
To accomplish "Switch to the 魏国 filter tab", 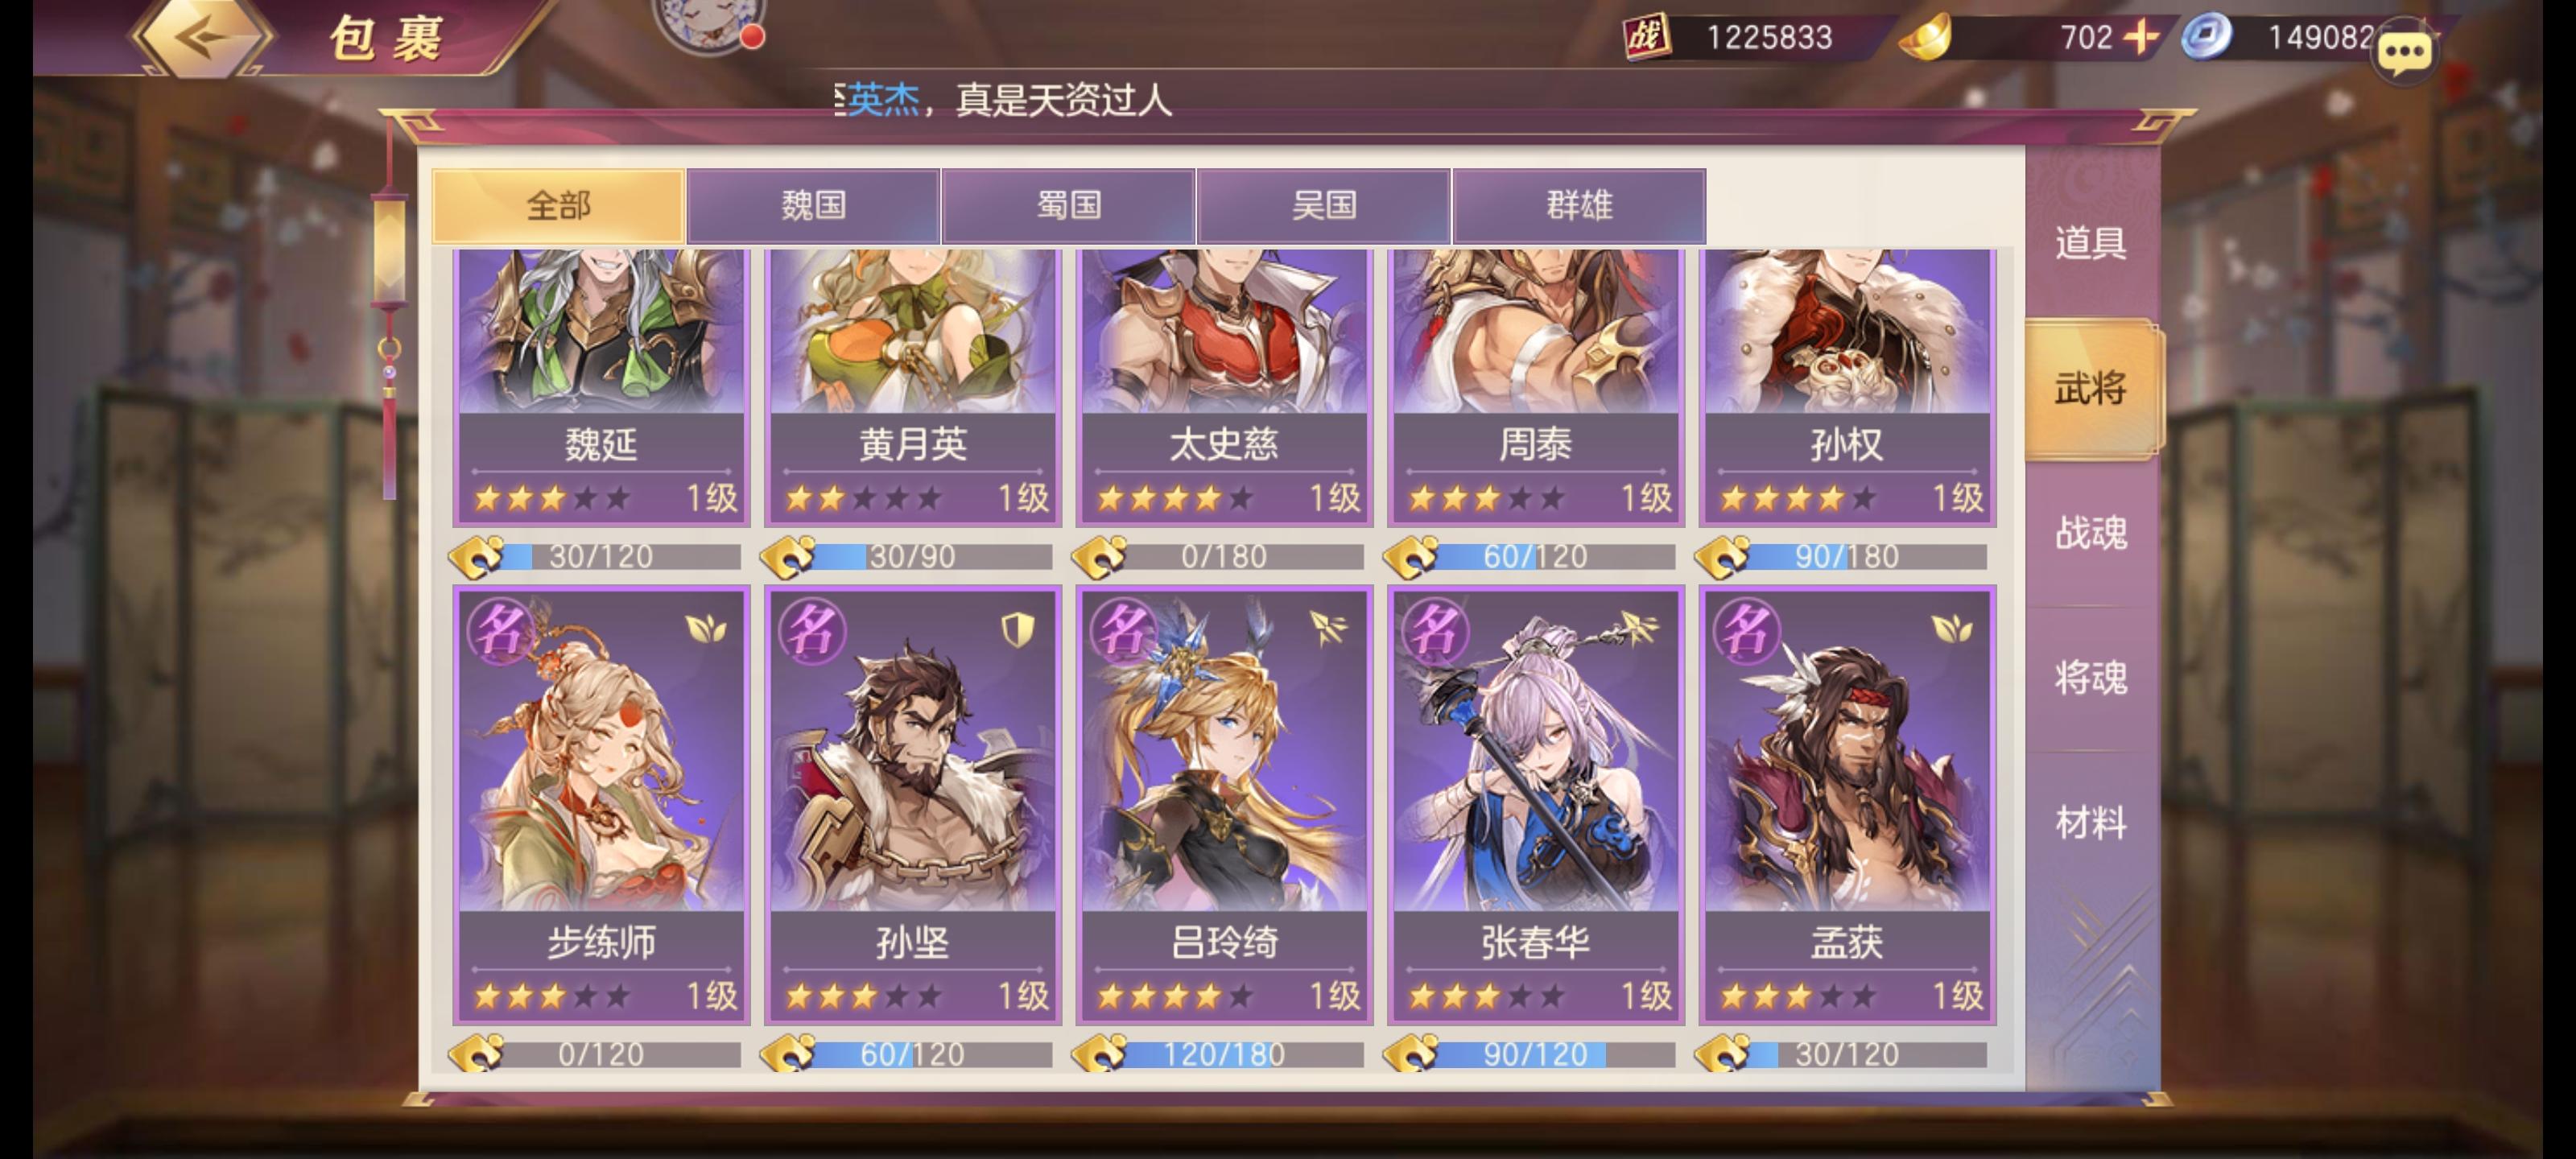I will click(x=813, y=206).
